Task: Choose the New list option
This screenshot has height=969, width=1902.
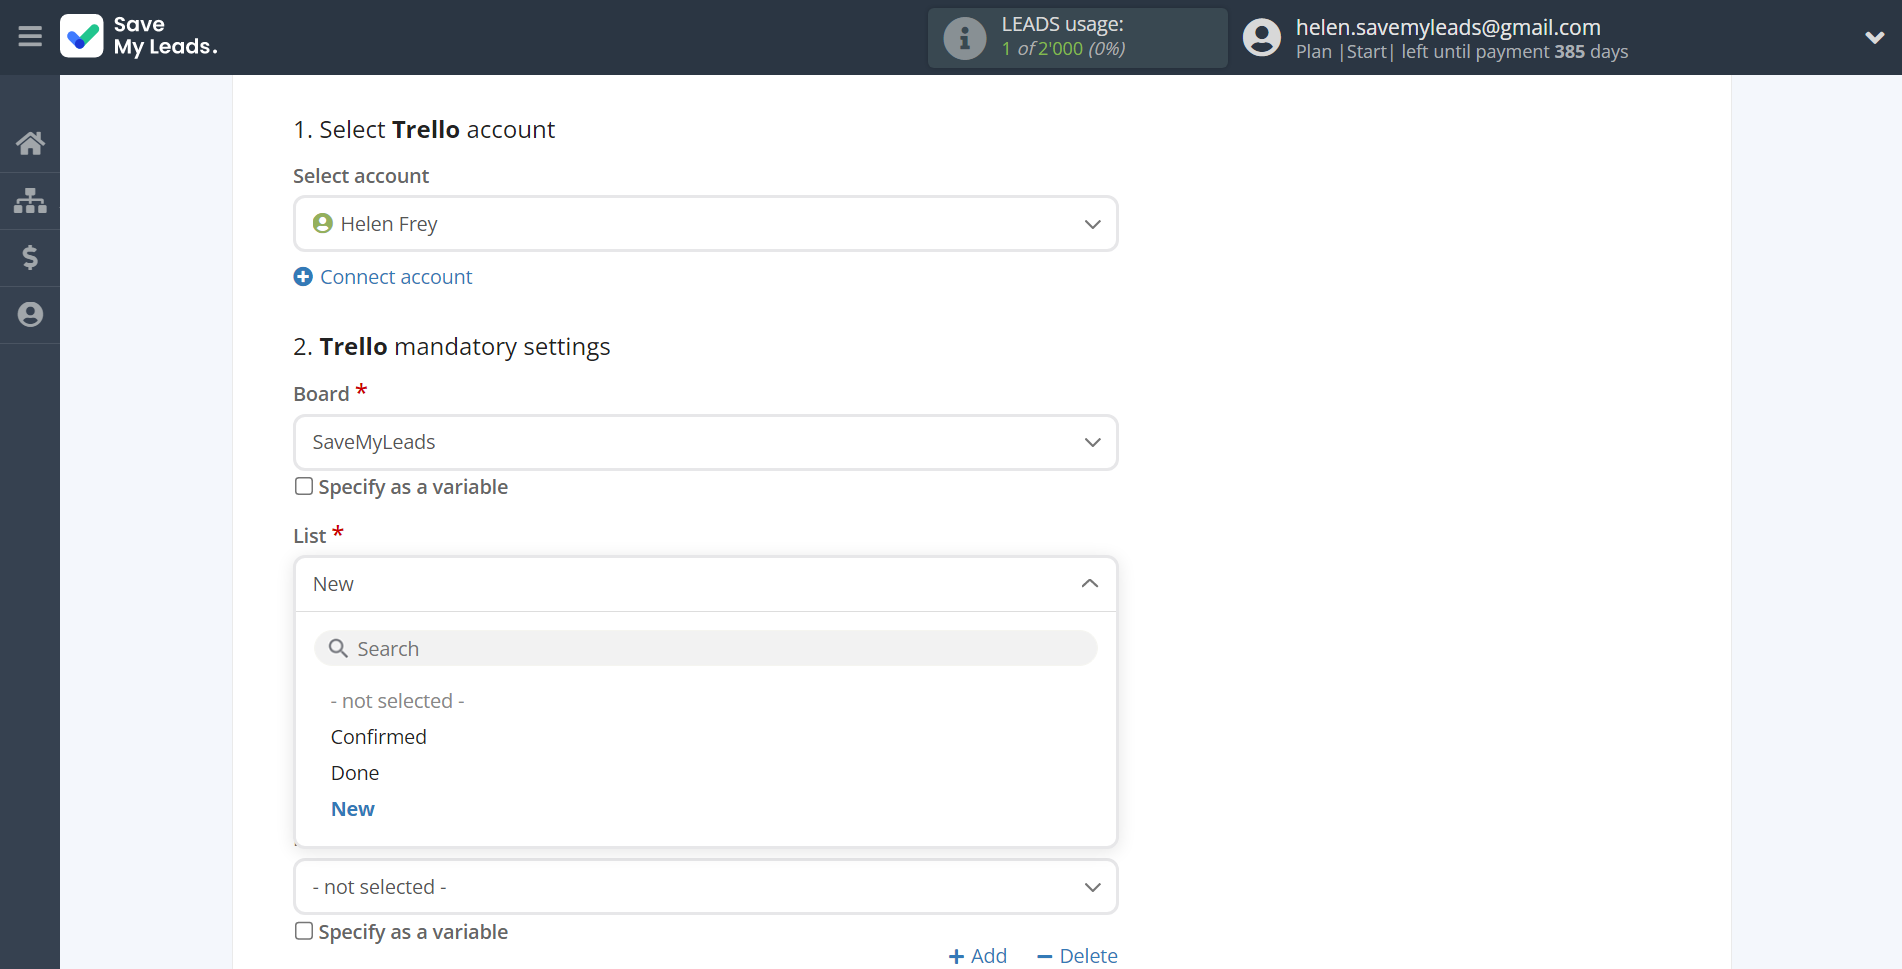Action: [x=353, y=809]
